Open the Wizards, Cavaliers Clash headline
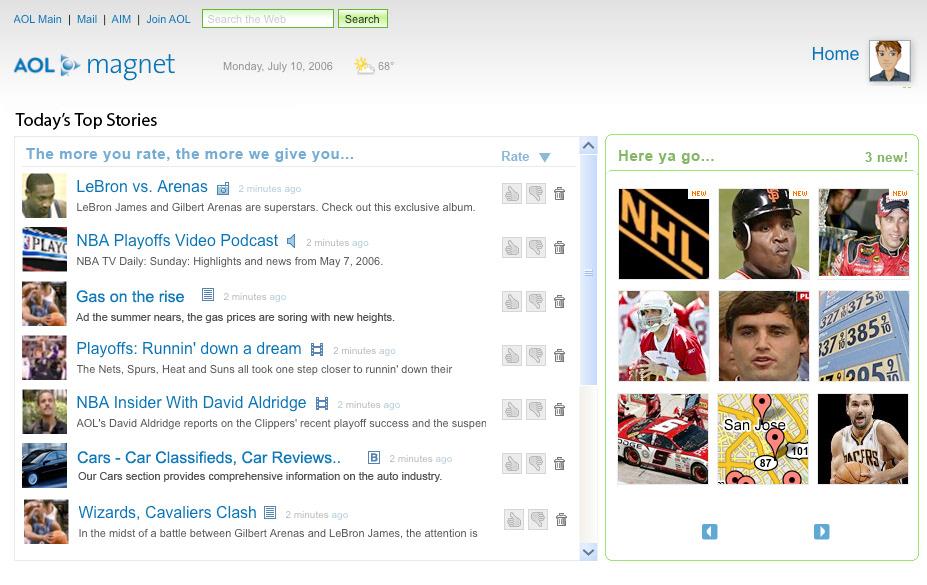Image resolution: width=927 pixels, height=585 pixels. tap(167, 512)
